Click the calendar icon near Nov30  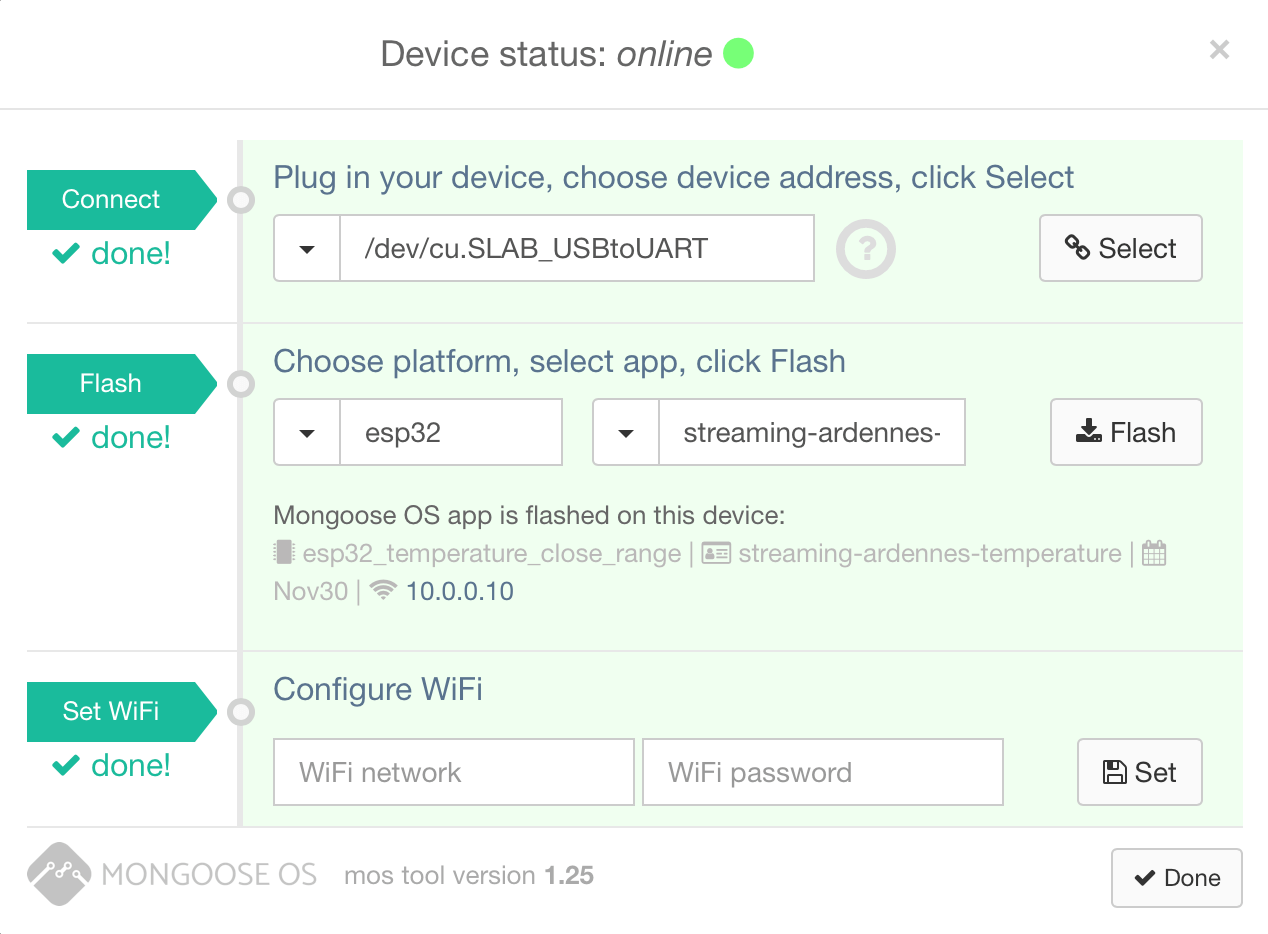point(1154,553)
